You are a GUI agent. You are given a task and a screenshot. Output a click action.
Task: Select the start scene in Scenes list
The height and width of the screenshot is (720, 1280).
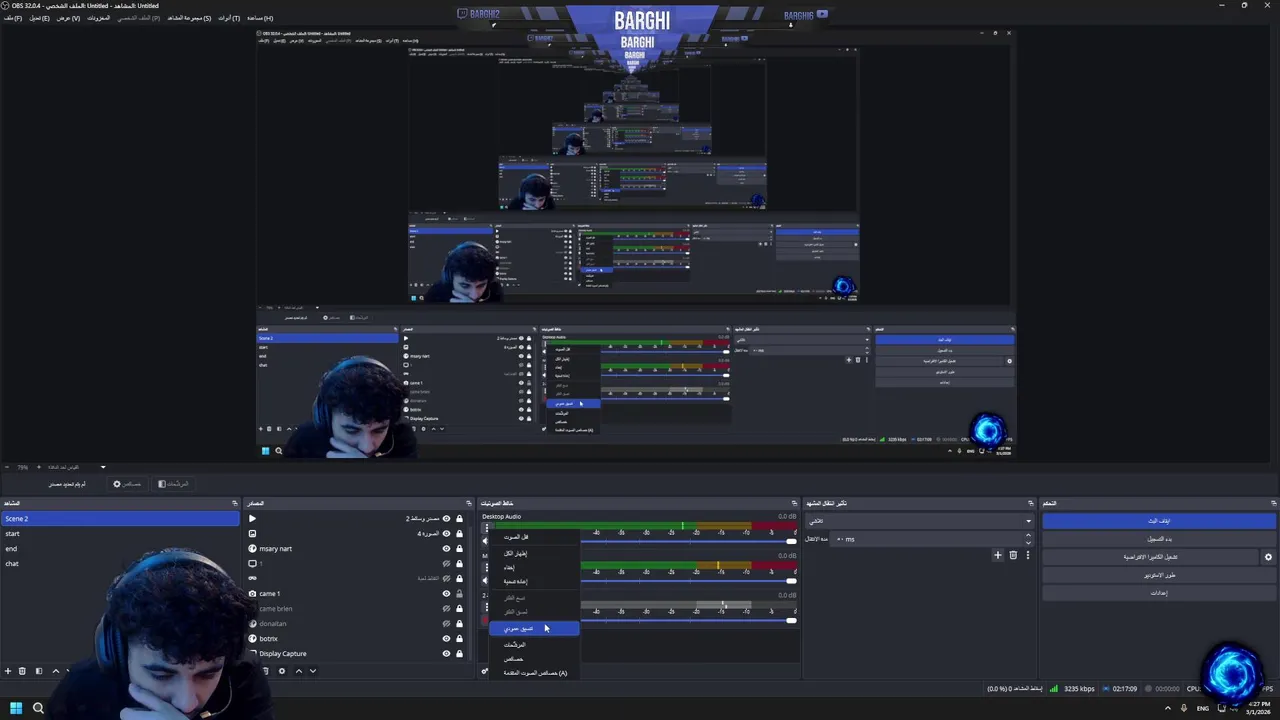tap(120, 534)
